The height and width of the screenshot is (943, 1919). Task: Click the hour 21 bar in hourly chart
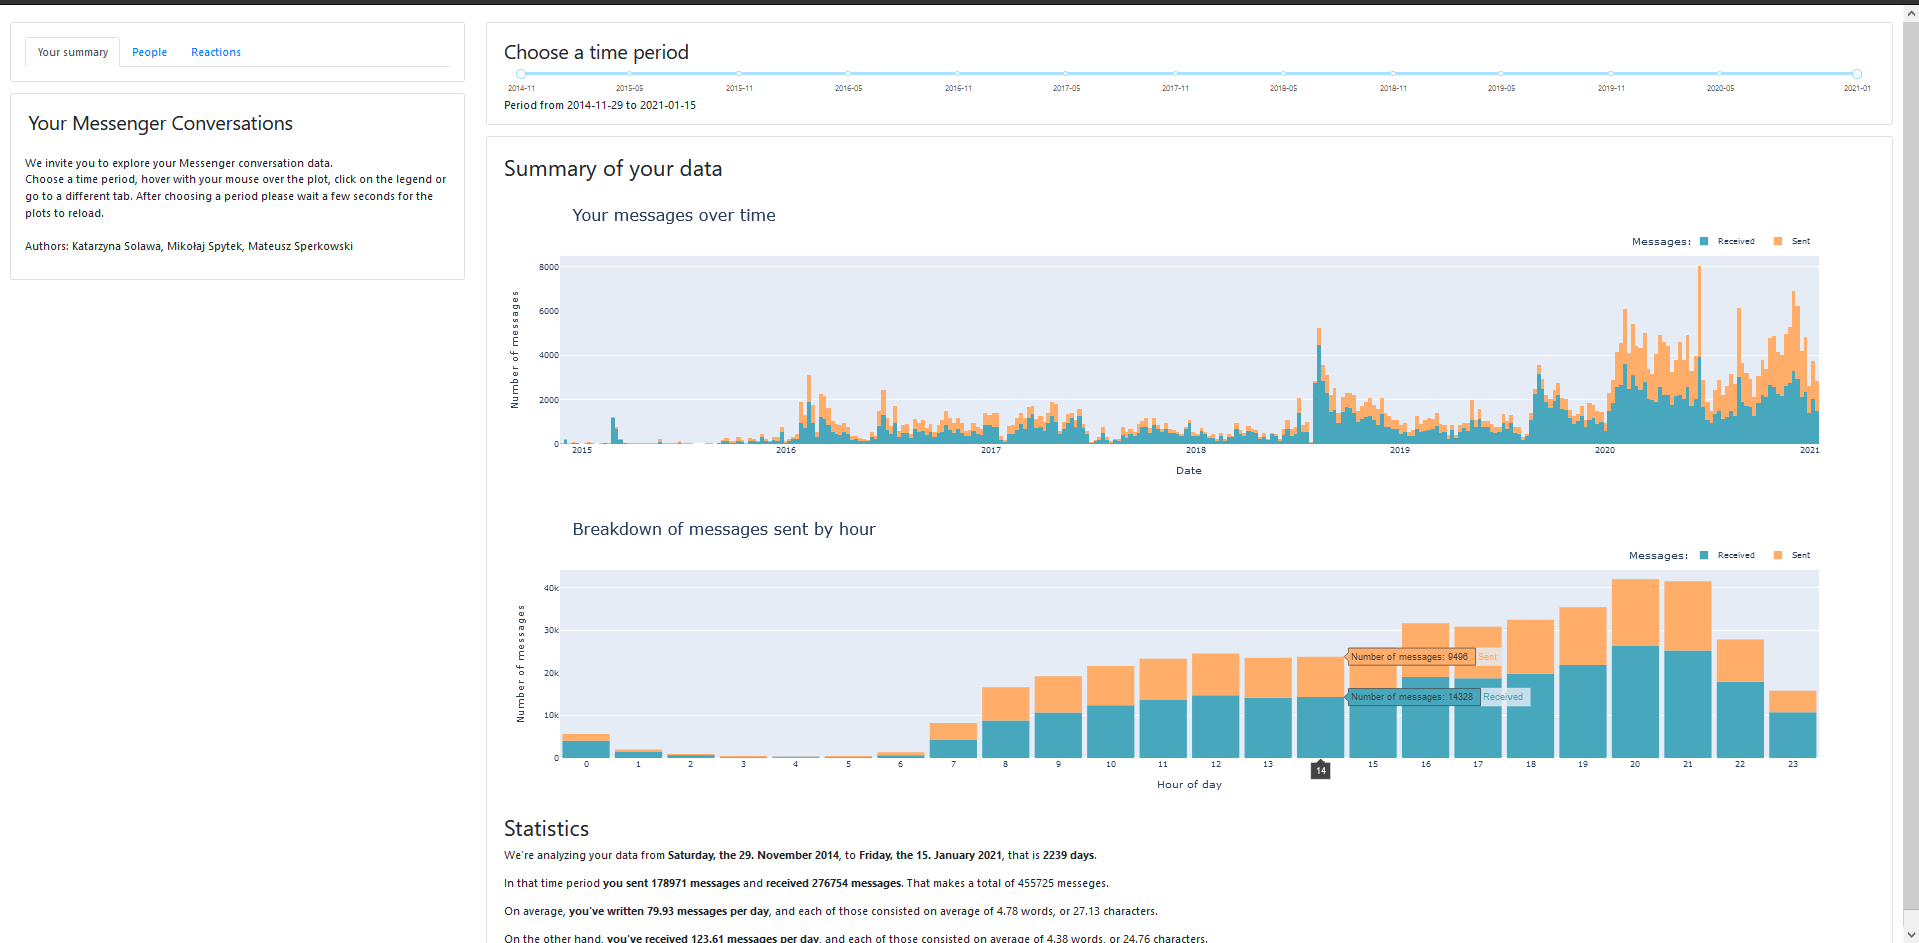click(x=1688, y=669)
